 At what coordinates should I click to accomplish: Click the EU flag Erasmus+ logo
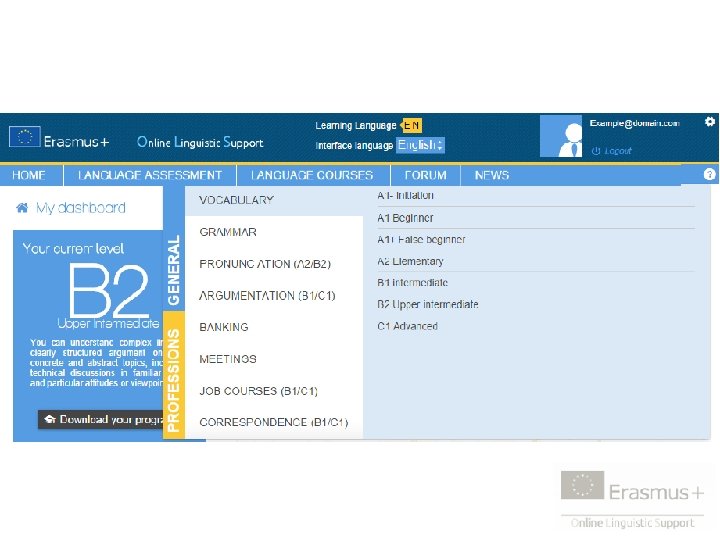pos(59,138)
